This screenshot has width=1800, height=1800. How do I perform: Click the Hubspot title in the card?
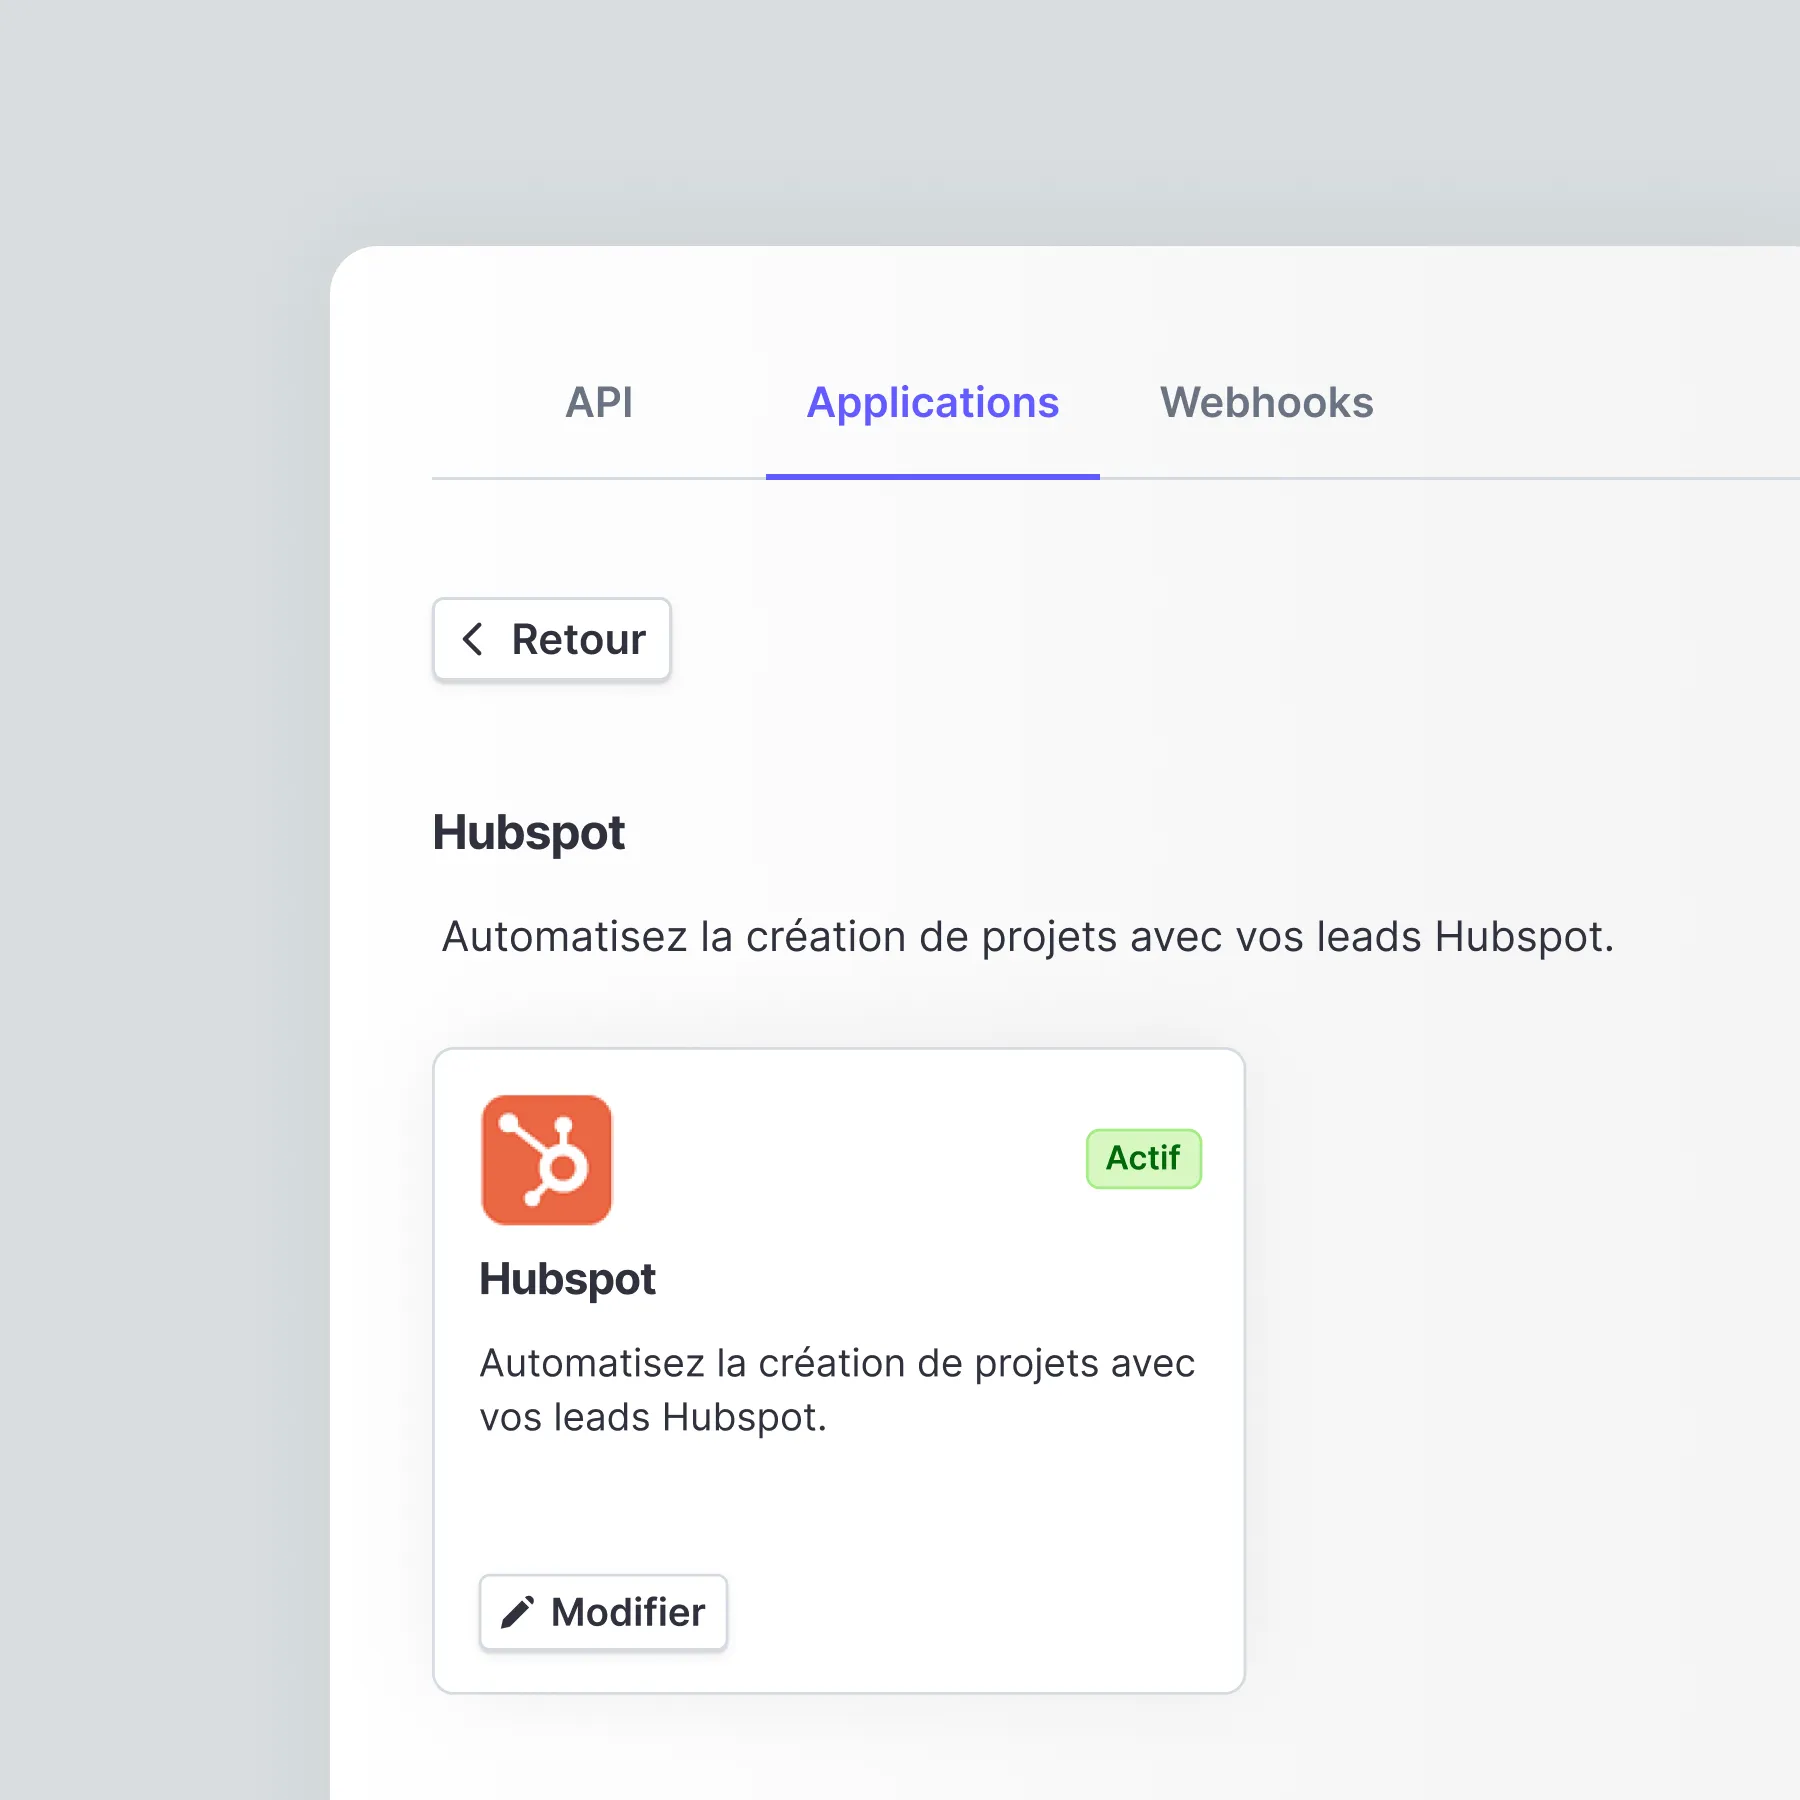click(567, 1279)
